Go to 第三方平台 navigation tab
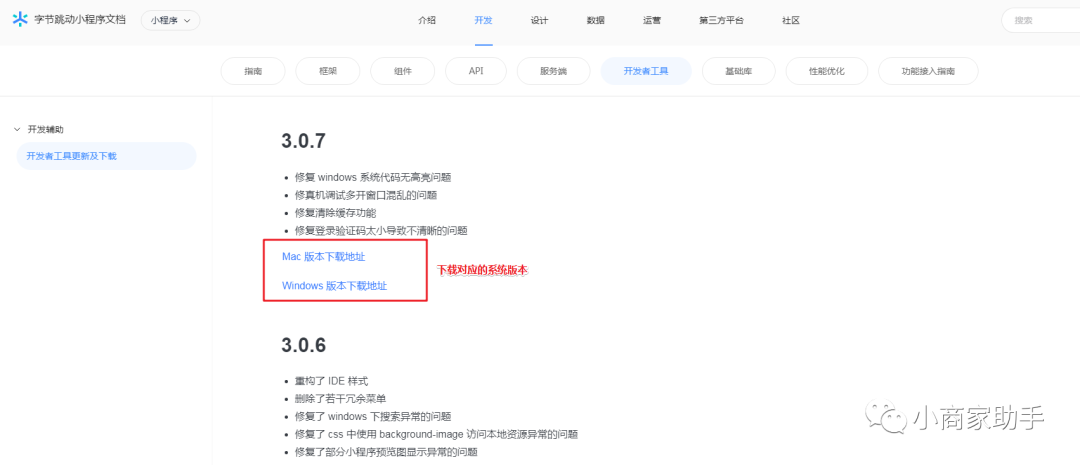 (721, 21)
